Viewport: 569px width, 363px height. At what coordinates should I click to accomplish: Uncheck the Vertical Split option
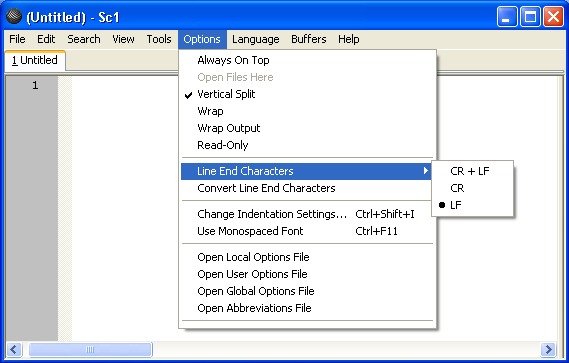[308, 94]
